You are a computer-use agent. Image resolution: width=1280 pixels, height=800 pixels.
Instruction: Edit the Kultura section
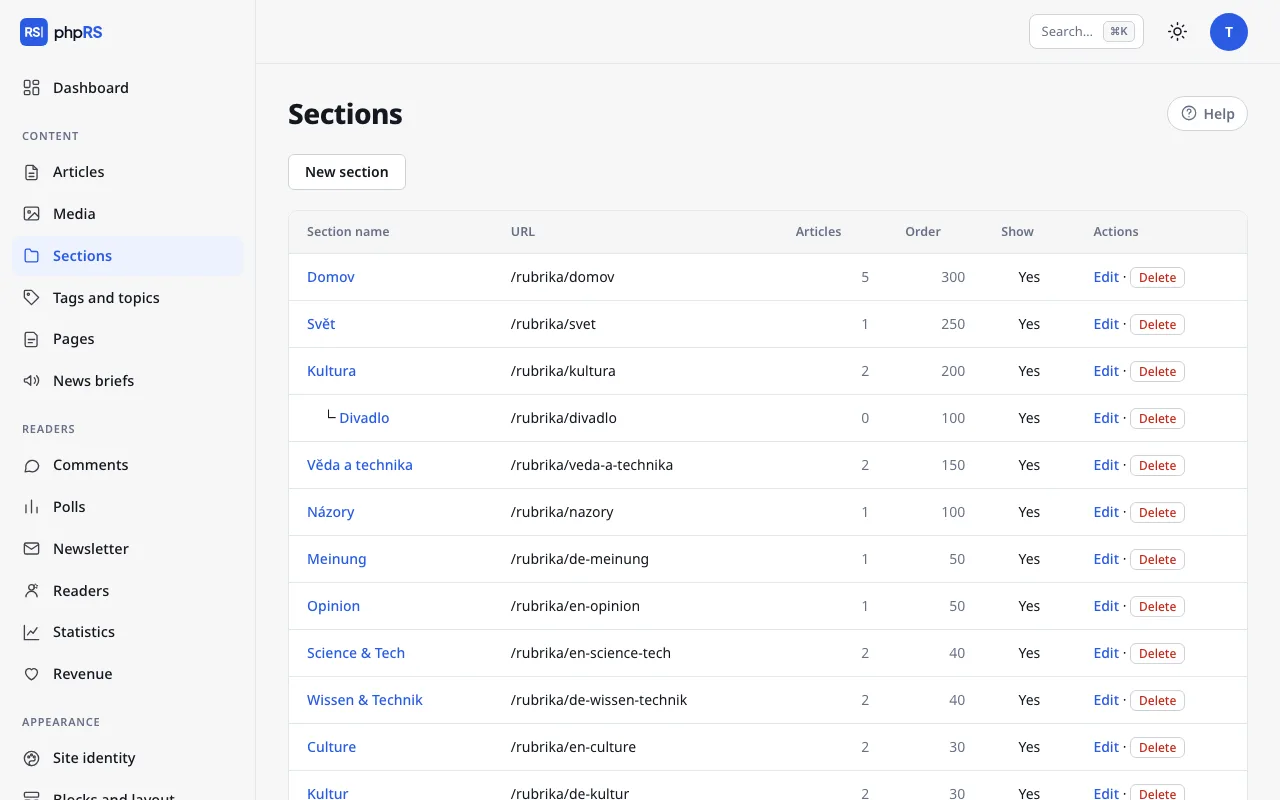click(x=1106, y=371)
